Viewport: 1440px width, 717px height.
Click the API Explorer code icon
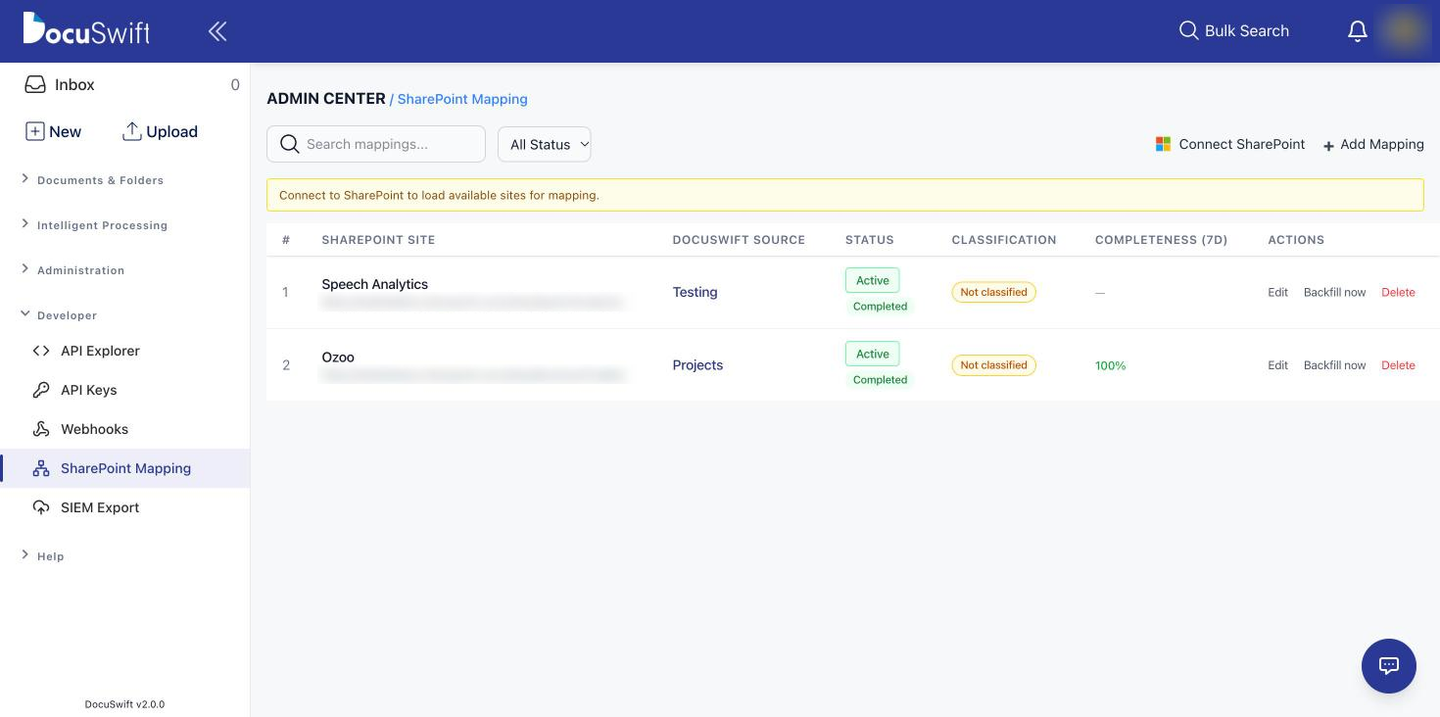pos(41,351)
